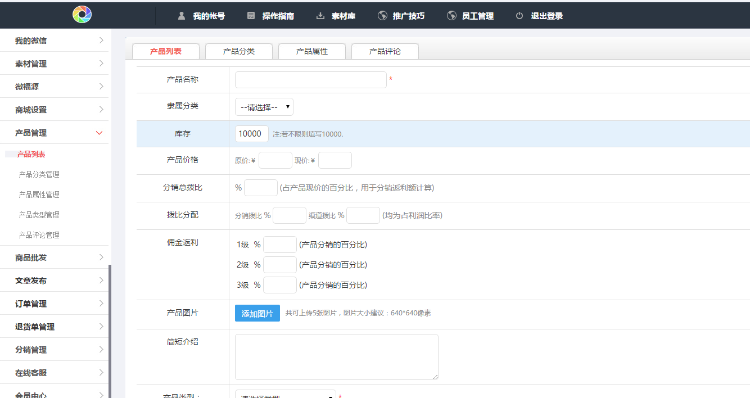Focus the 3级 commission percent input
This screenshot has width=750, height=398.
[280, 285]
